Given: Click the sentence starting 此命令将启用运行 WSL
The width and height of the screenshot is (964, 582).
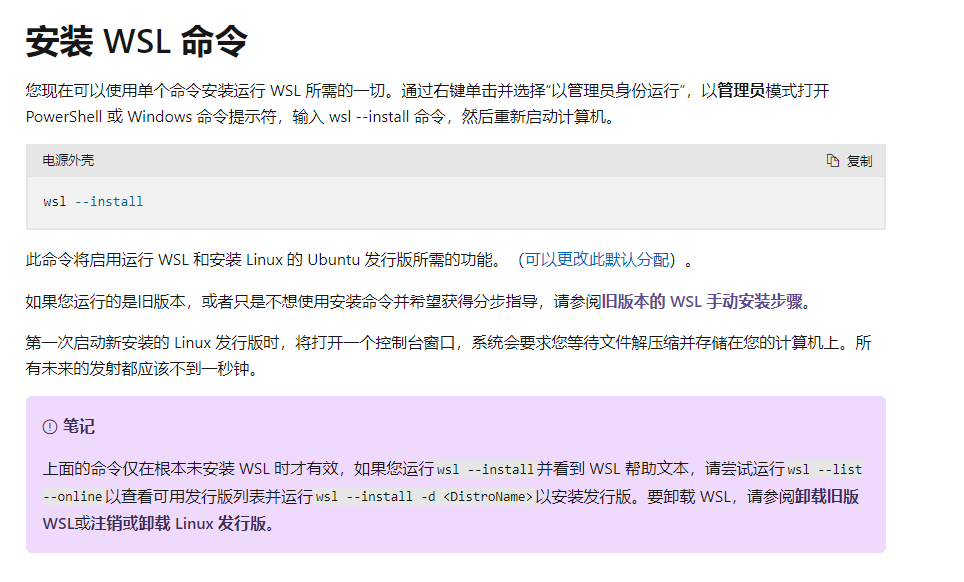Looking at the screenshot, I should click(359, 260).
